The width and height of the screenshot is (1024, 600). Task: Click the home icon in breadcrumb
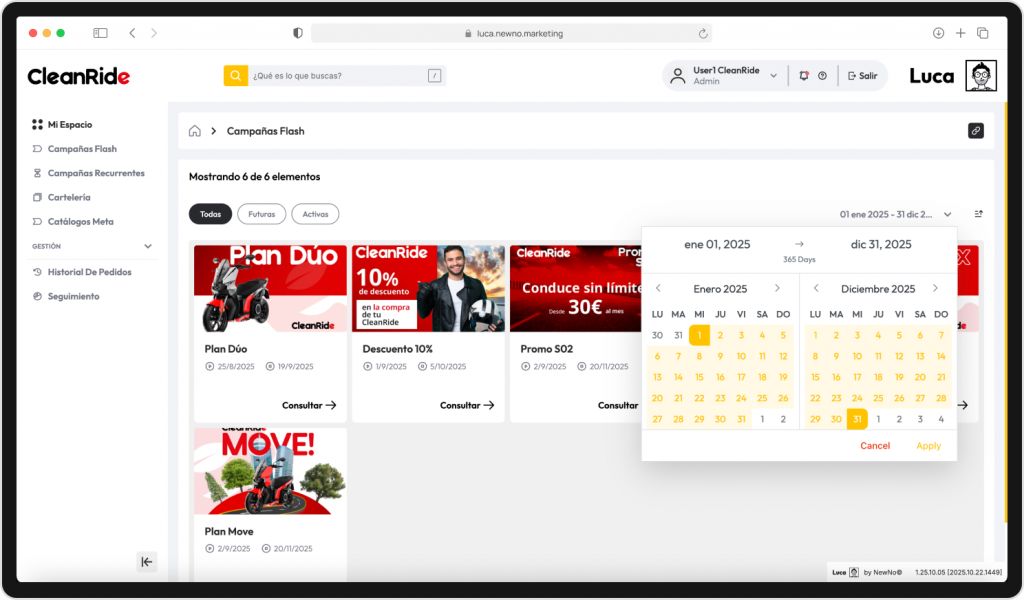[195, 131]
